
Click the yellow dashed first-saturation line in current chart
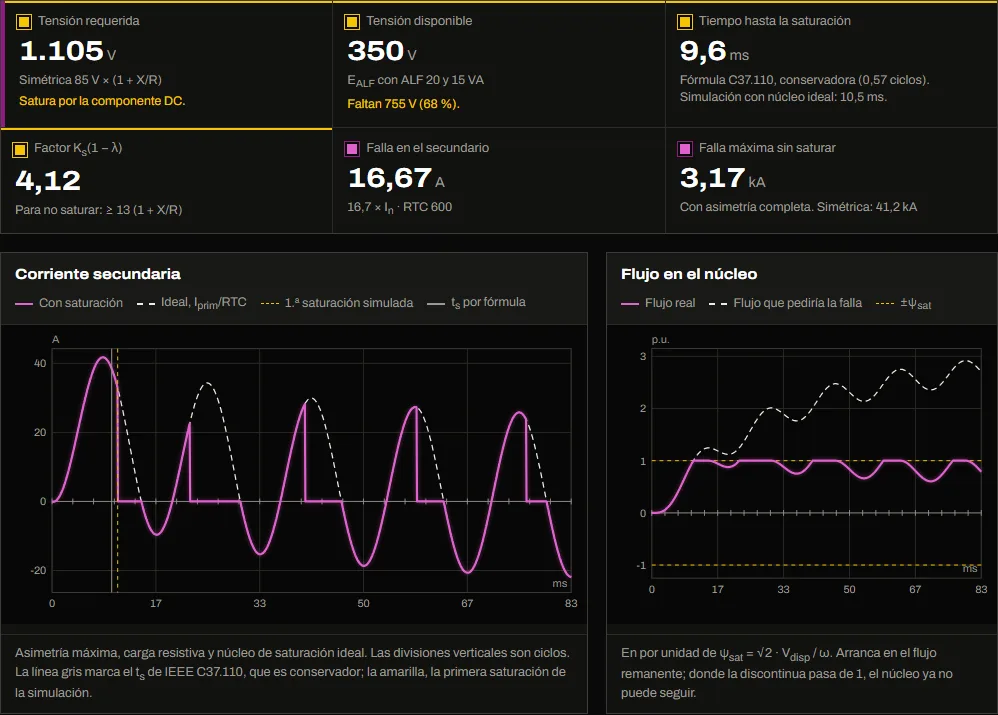(x=118, y=471)
